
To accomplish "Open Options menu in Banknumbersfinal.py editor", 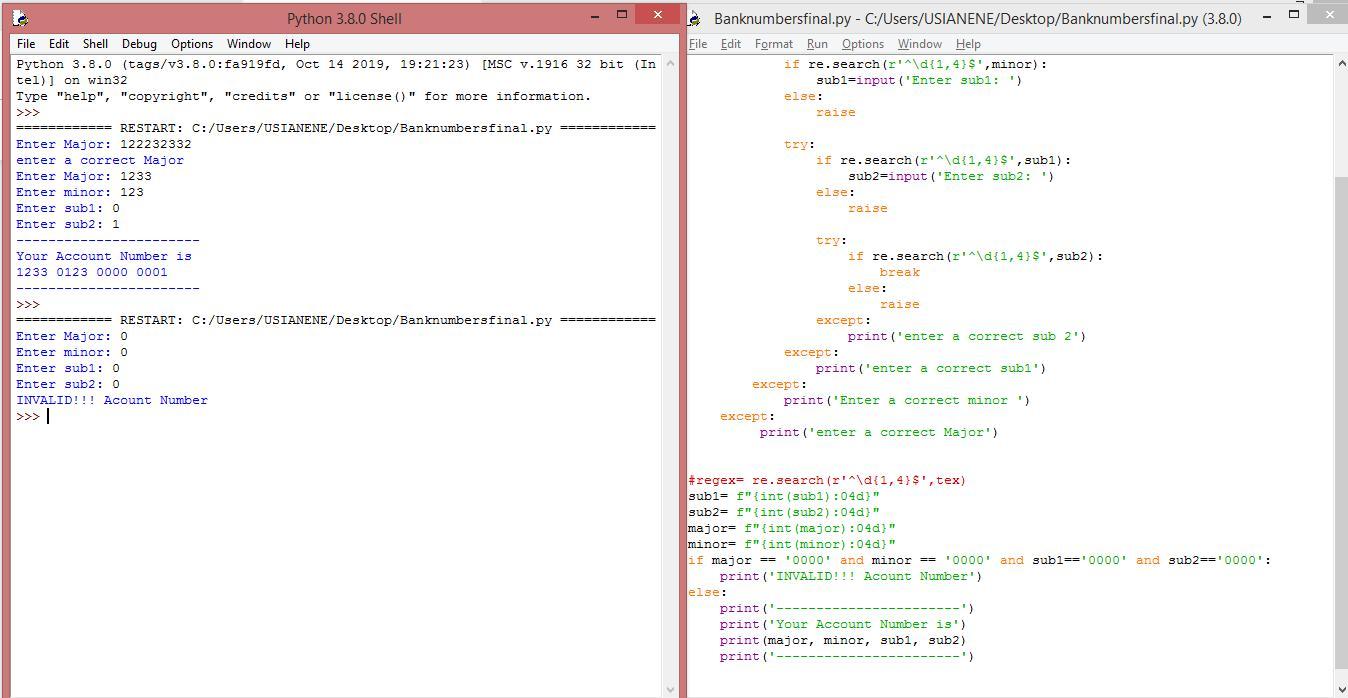I will 862,44.
